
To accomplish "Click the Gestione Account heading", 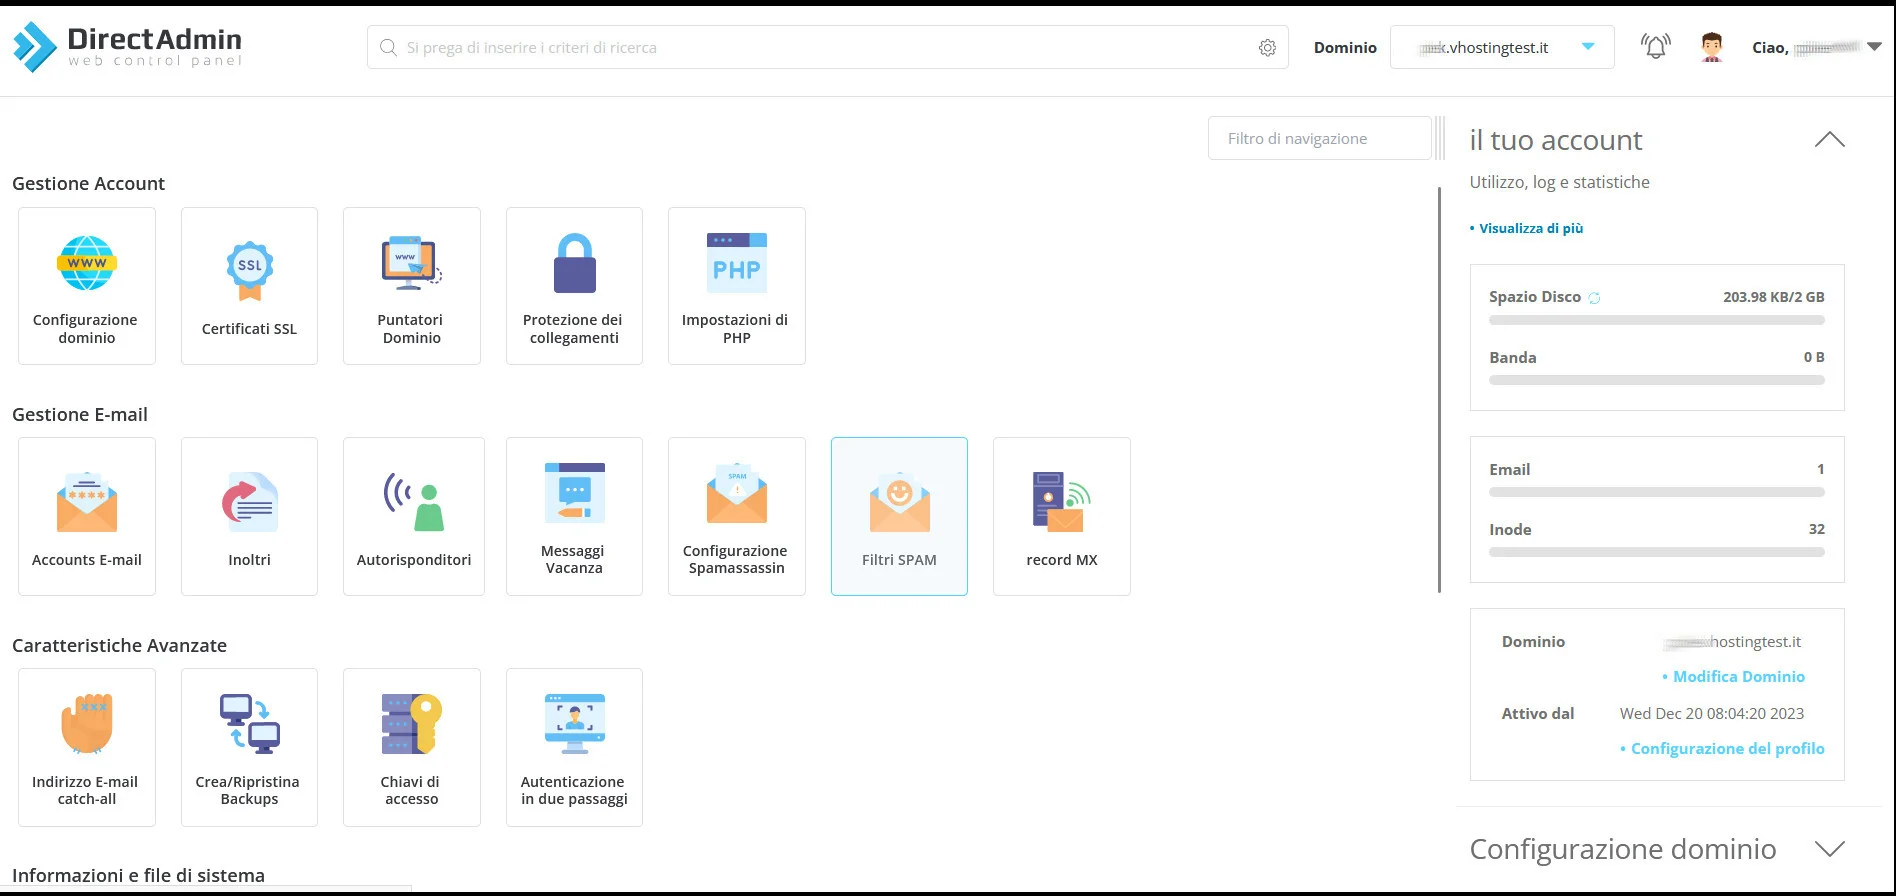I will tap(88, 184).
